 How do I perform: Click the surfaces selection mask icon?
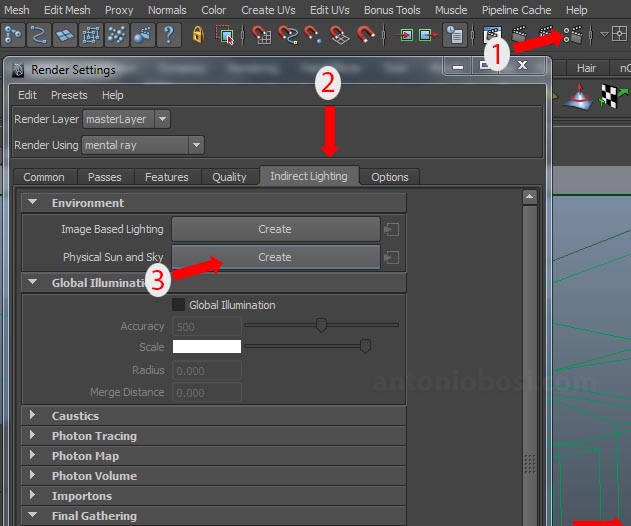65,35
